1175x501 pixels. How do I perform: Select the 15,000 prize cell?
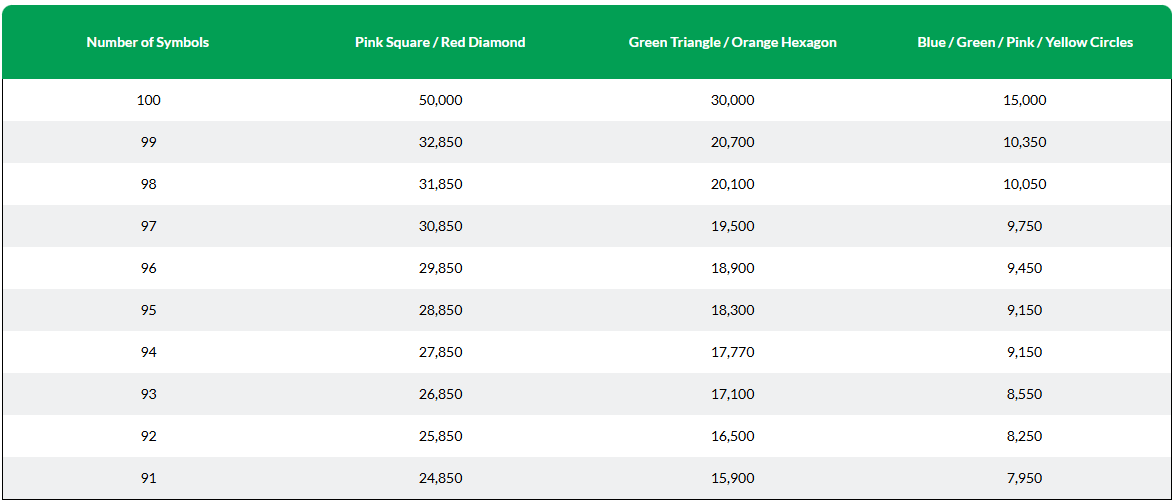pos(1024,100)
